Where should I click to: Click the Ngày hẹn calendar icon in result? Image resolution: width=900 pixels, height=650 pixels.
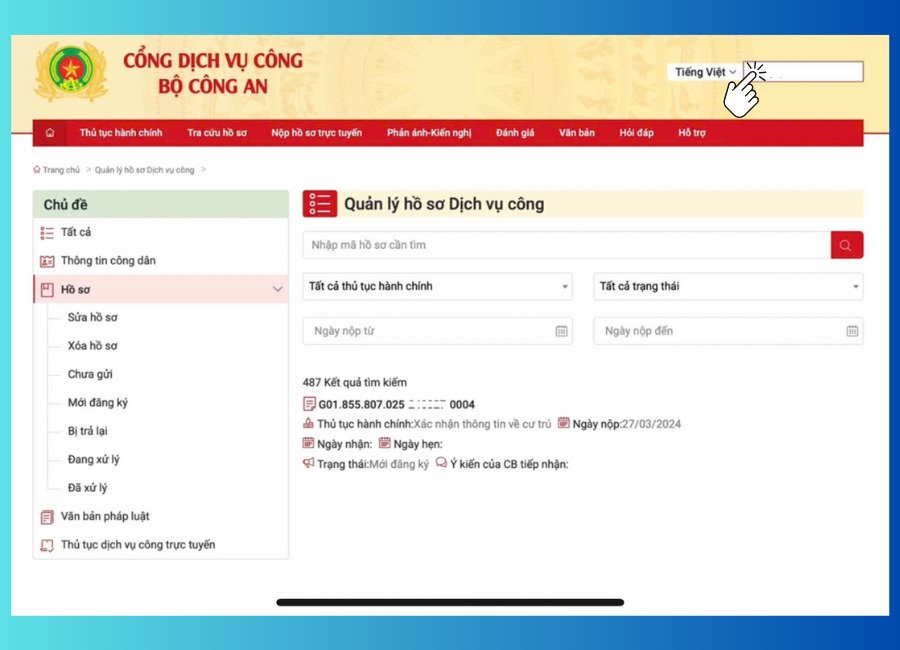pyautogui.click(x=385, y=443)
